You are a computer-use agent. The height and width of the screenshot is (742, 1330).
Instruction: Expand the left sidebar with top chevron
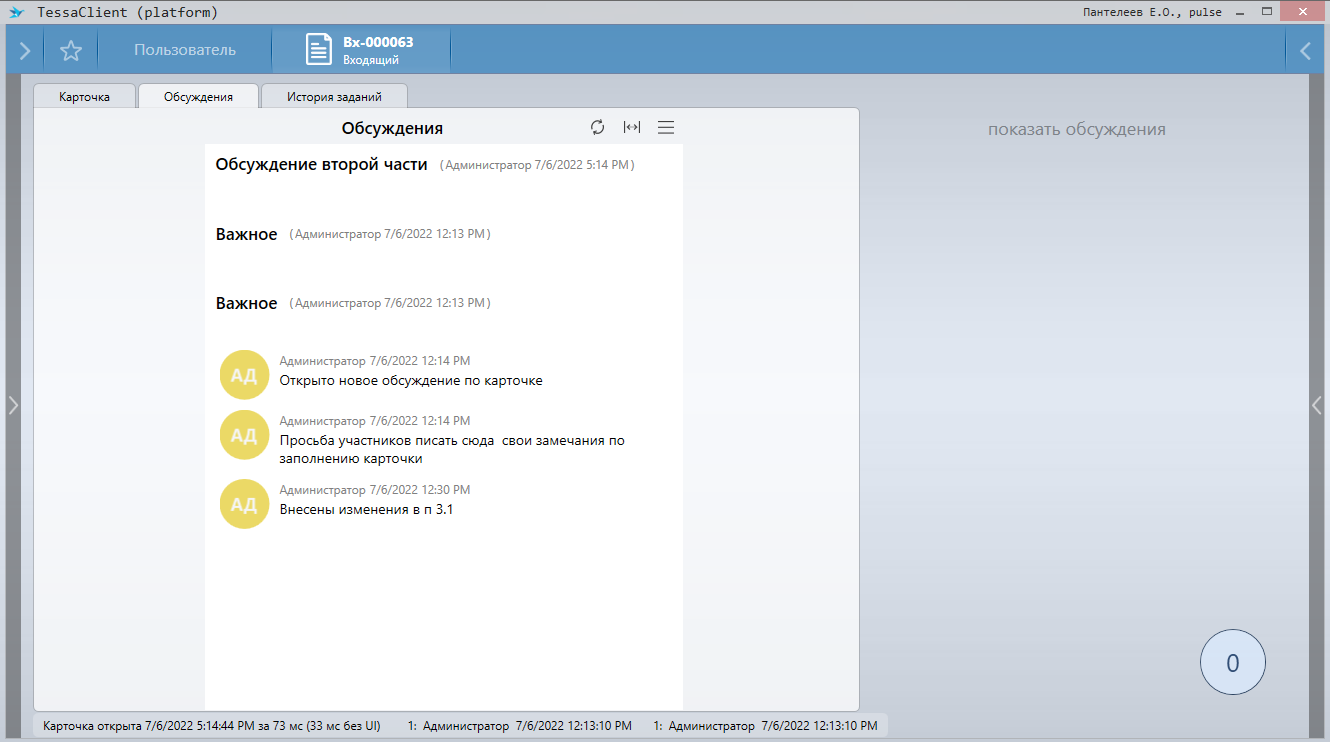(x=24, y=51)
